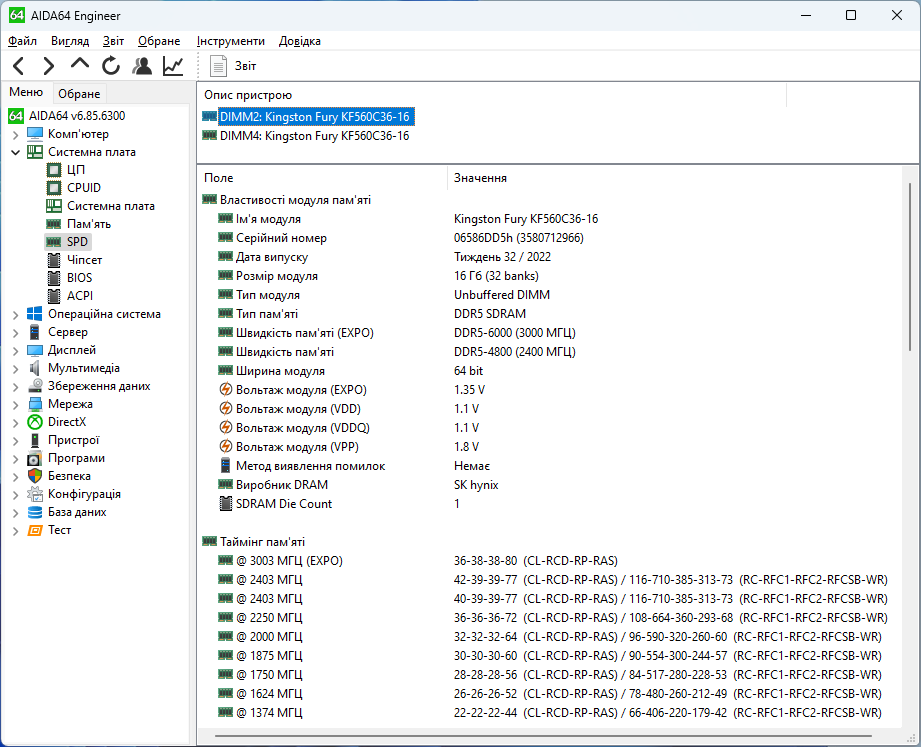The height and width of the screenshot is (747, 921).
Task: Expand the Сервер tree node
Action: 15,332
